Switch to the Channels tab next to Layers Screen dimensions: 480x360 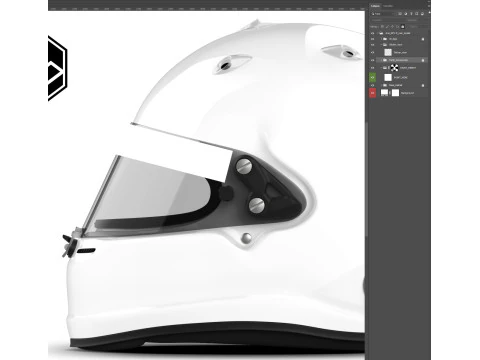coord(388,6)
